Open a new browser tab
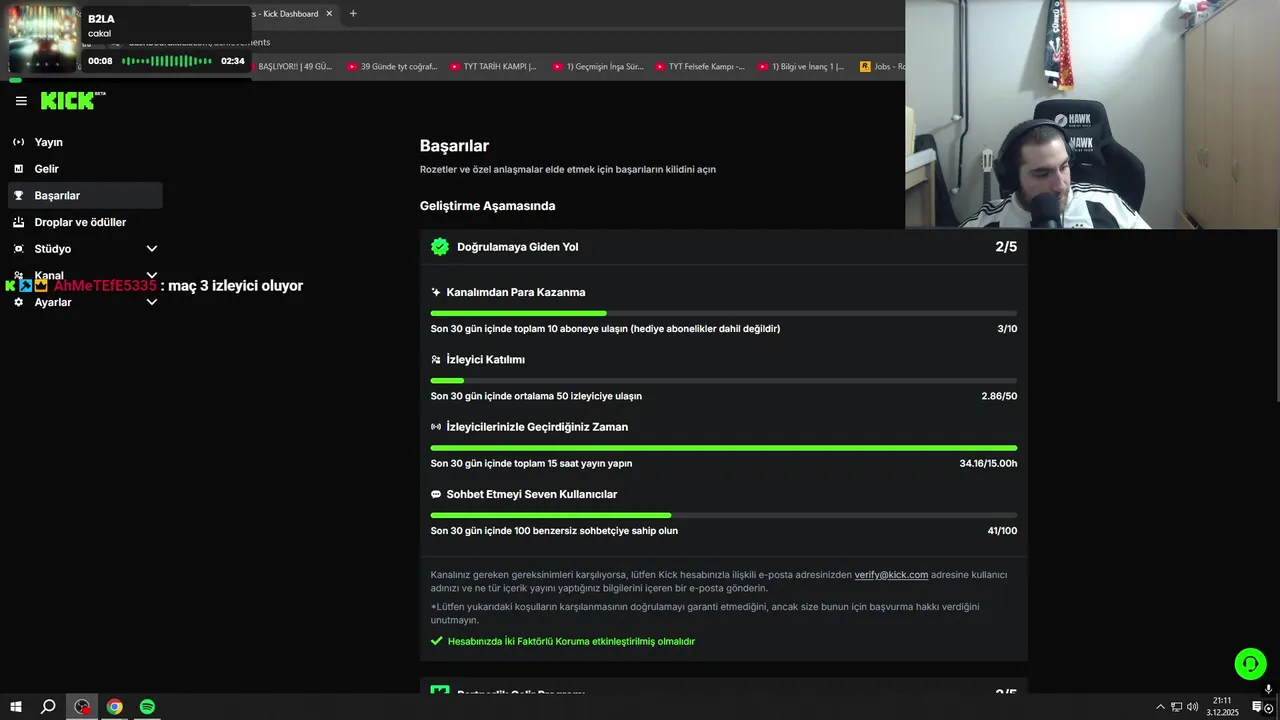 pyautogui.click(x=353, y=14)
